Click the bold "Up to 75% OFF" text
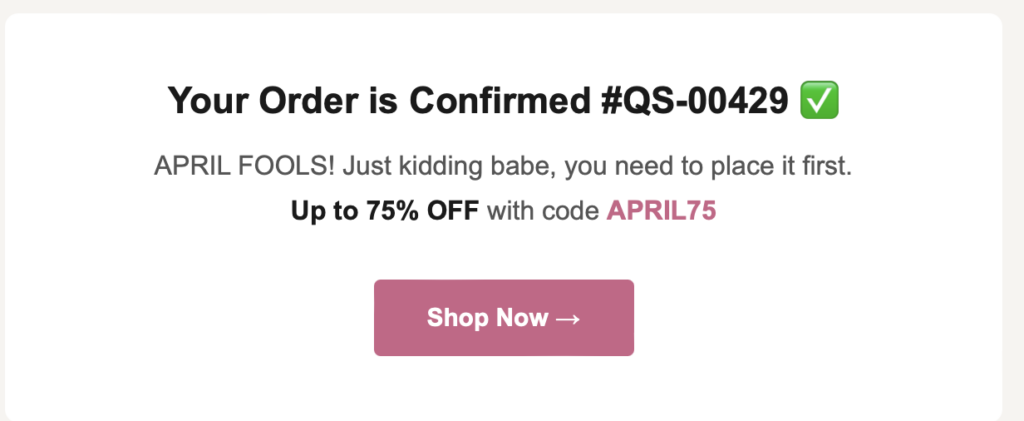Image resolution: width=1024 pixels, height=421 pixels. click(x=385, y=211)
